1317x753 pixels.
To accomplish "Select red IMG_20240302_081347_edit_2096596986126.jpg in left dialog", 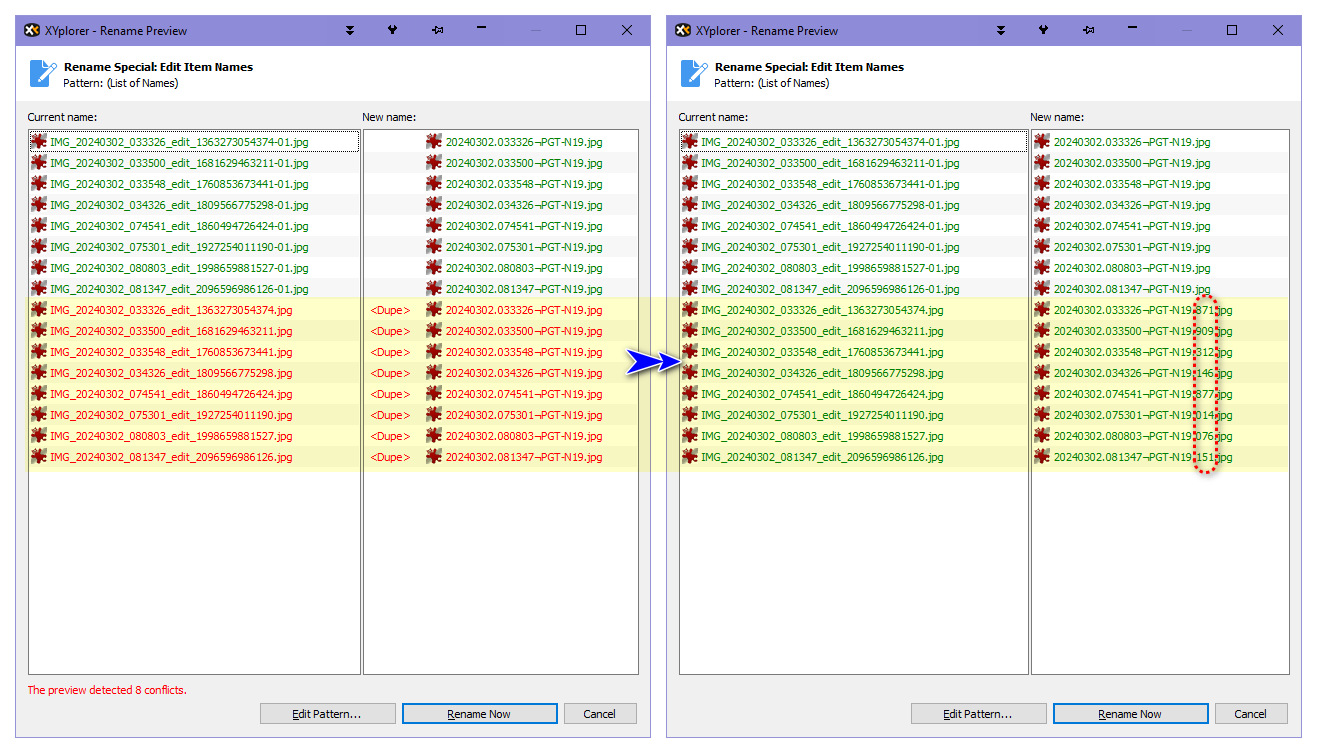I will click(171, 457).
